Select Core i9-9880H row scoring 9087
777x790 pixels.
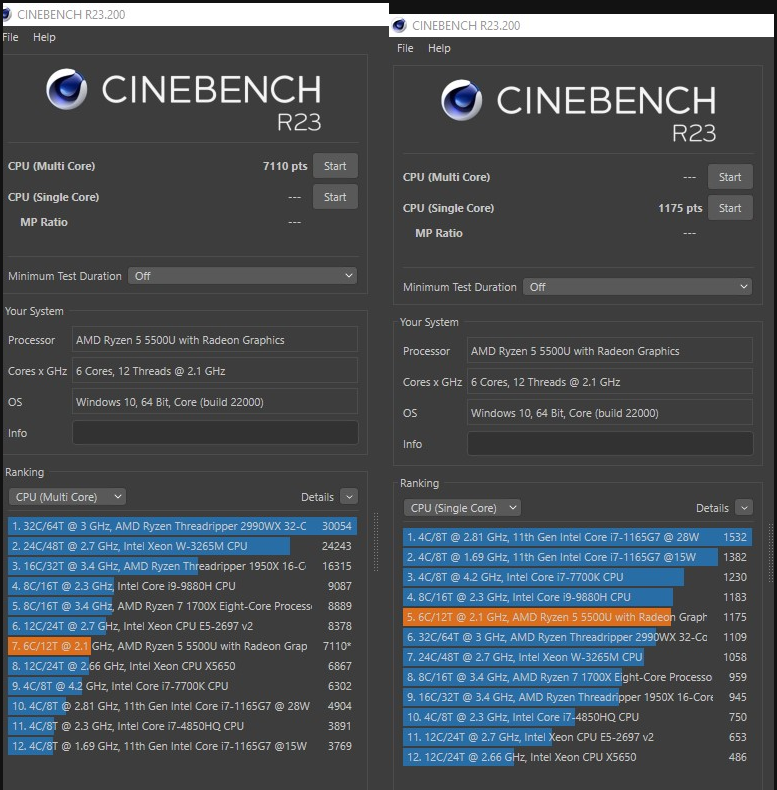pos(182,586)
